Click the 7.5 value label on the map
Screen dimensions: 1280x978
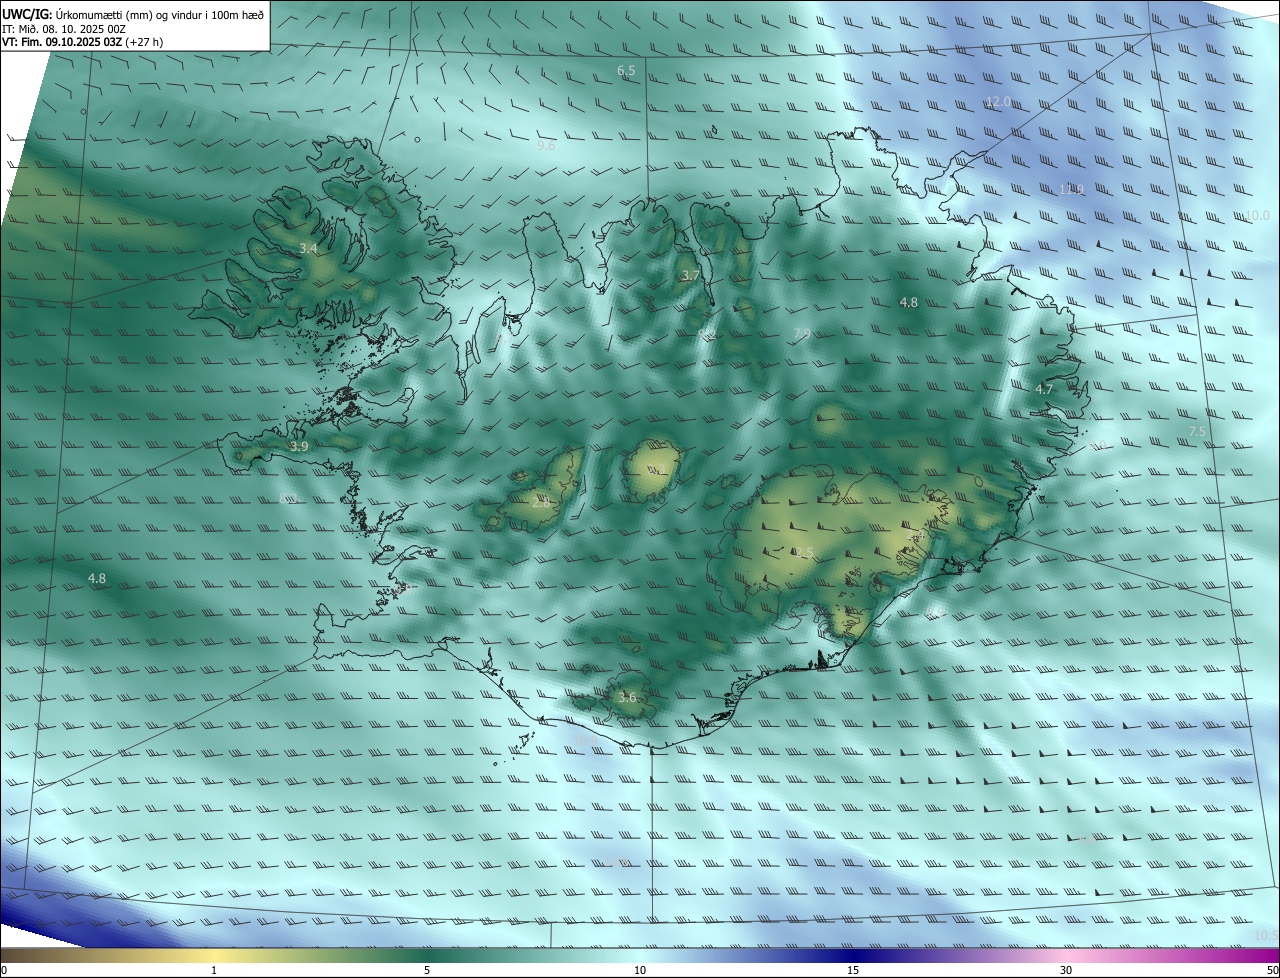click(1197, 431)
